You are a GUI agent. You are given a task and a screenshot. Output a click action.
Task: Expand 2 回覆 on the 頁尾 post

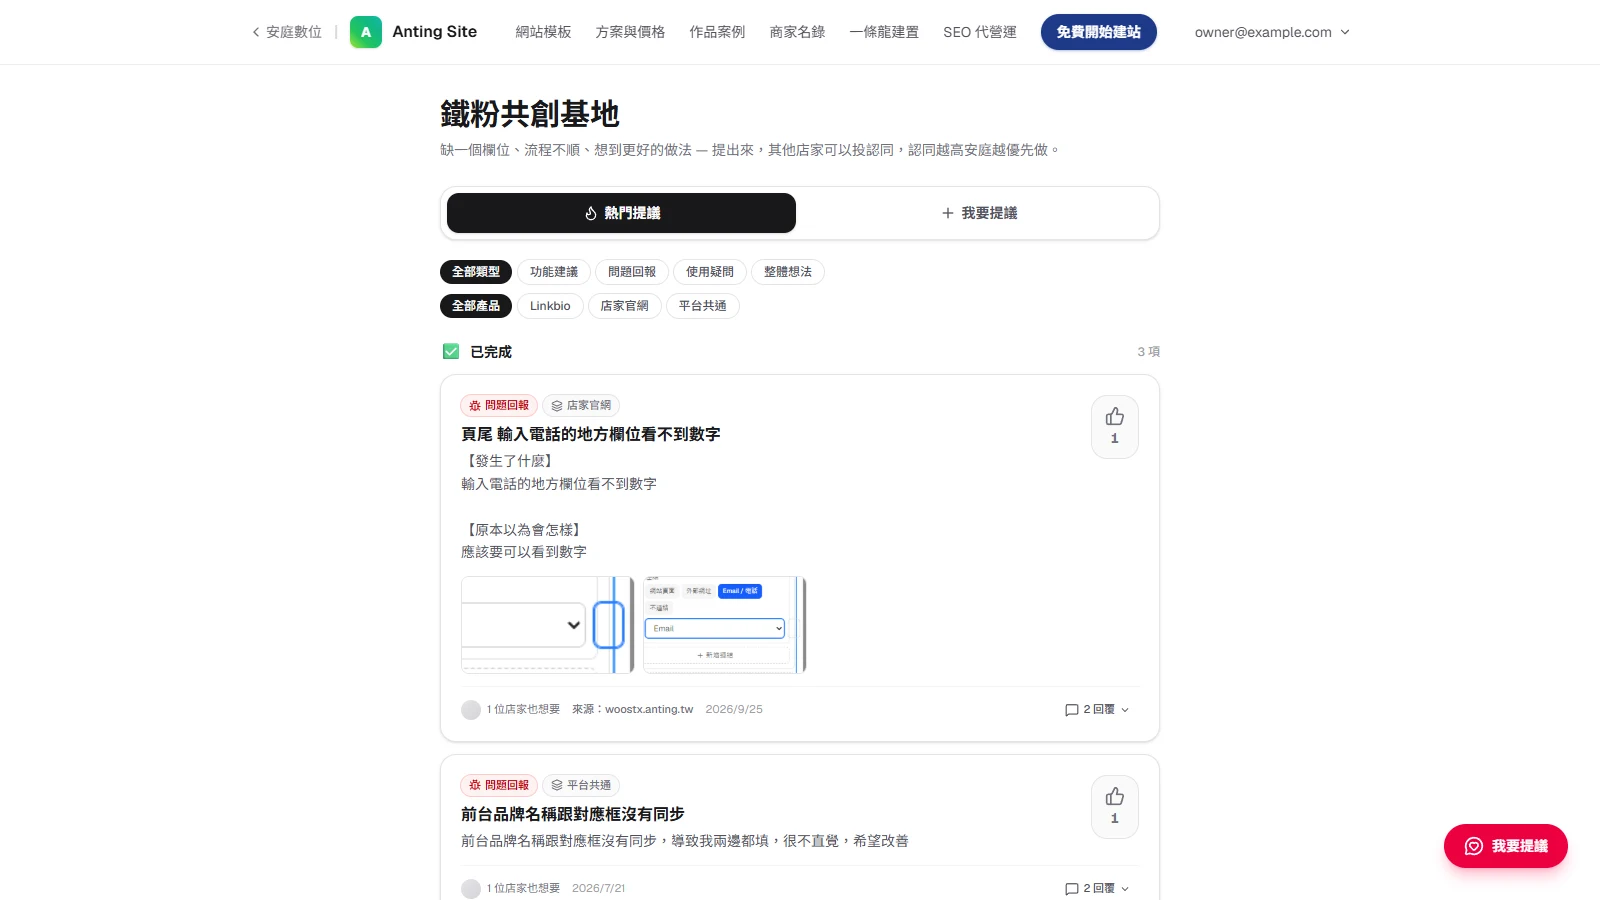pos(1097,709)
